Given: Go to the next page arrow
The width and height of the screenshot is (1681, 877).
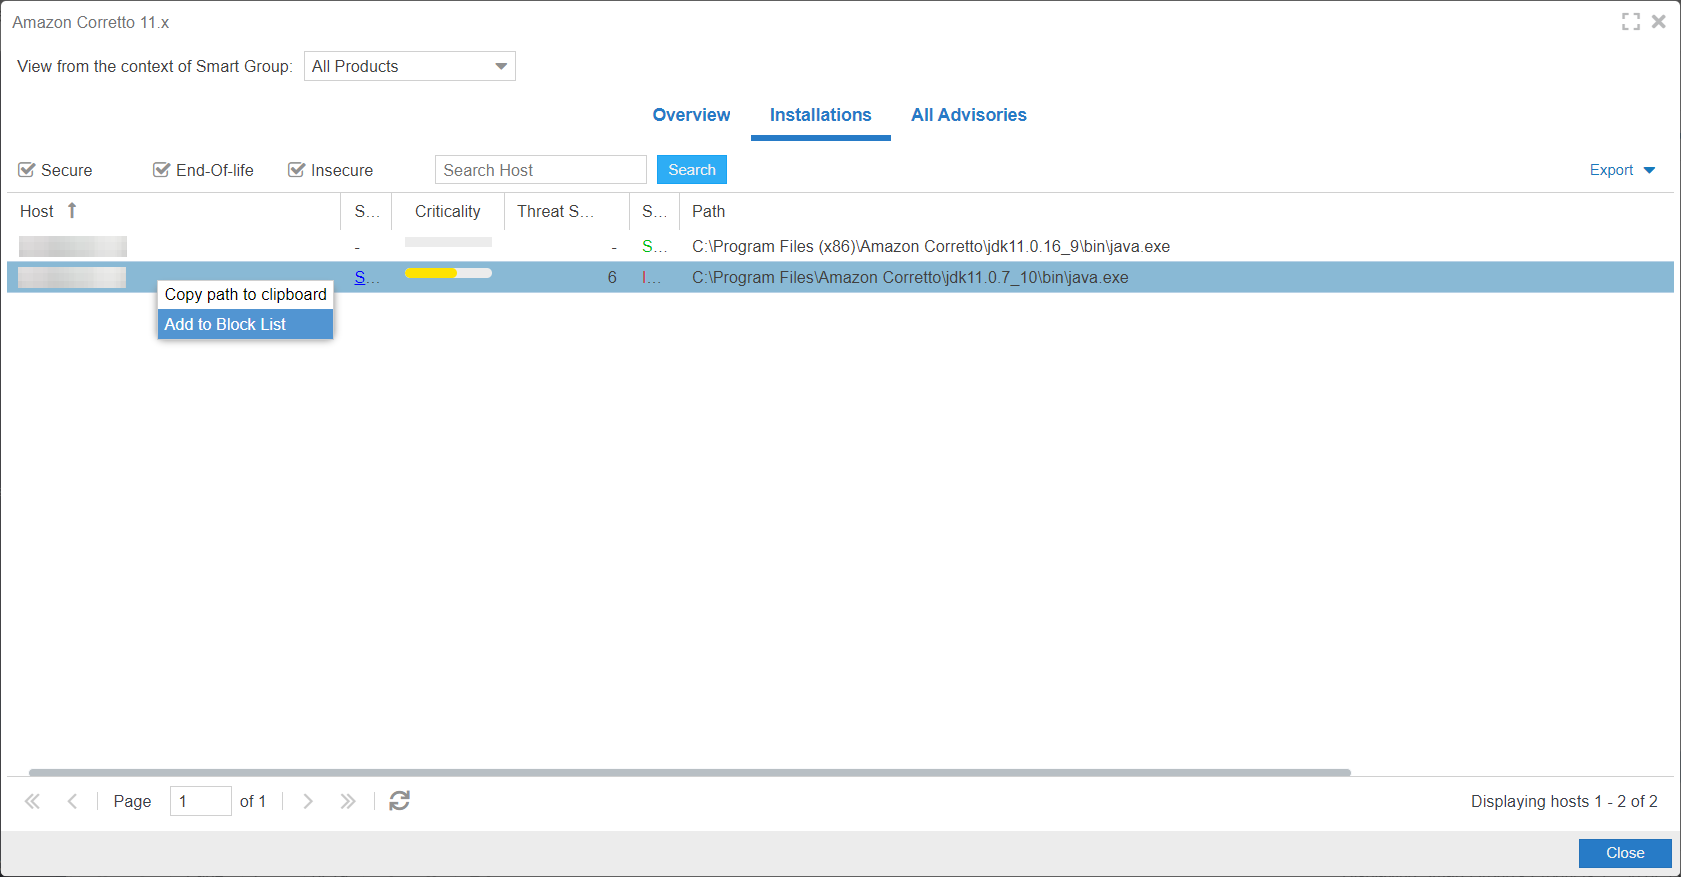Looking at the screenshot, I should [x=308, y=801].
